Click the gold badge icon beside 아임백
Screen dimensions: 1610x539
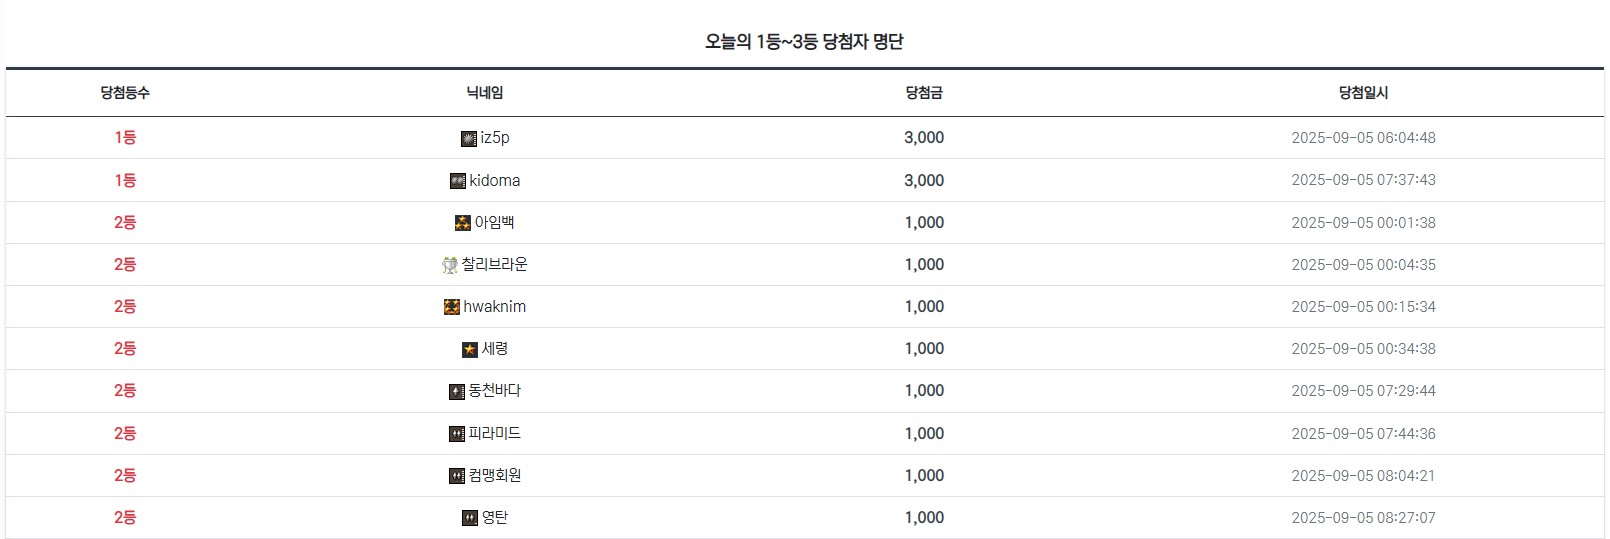(462, 223)
